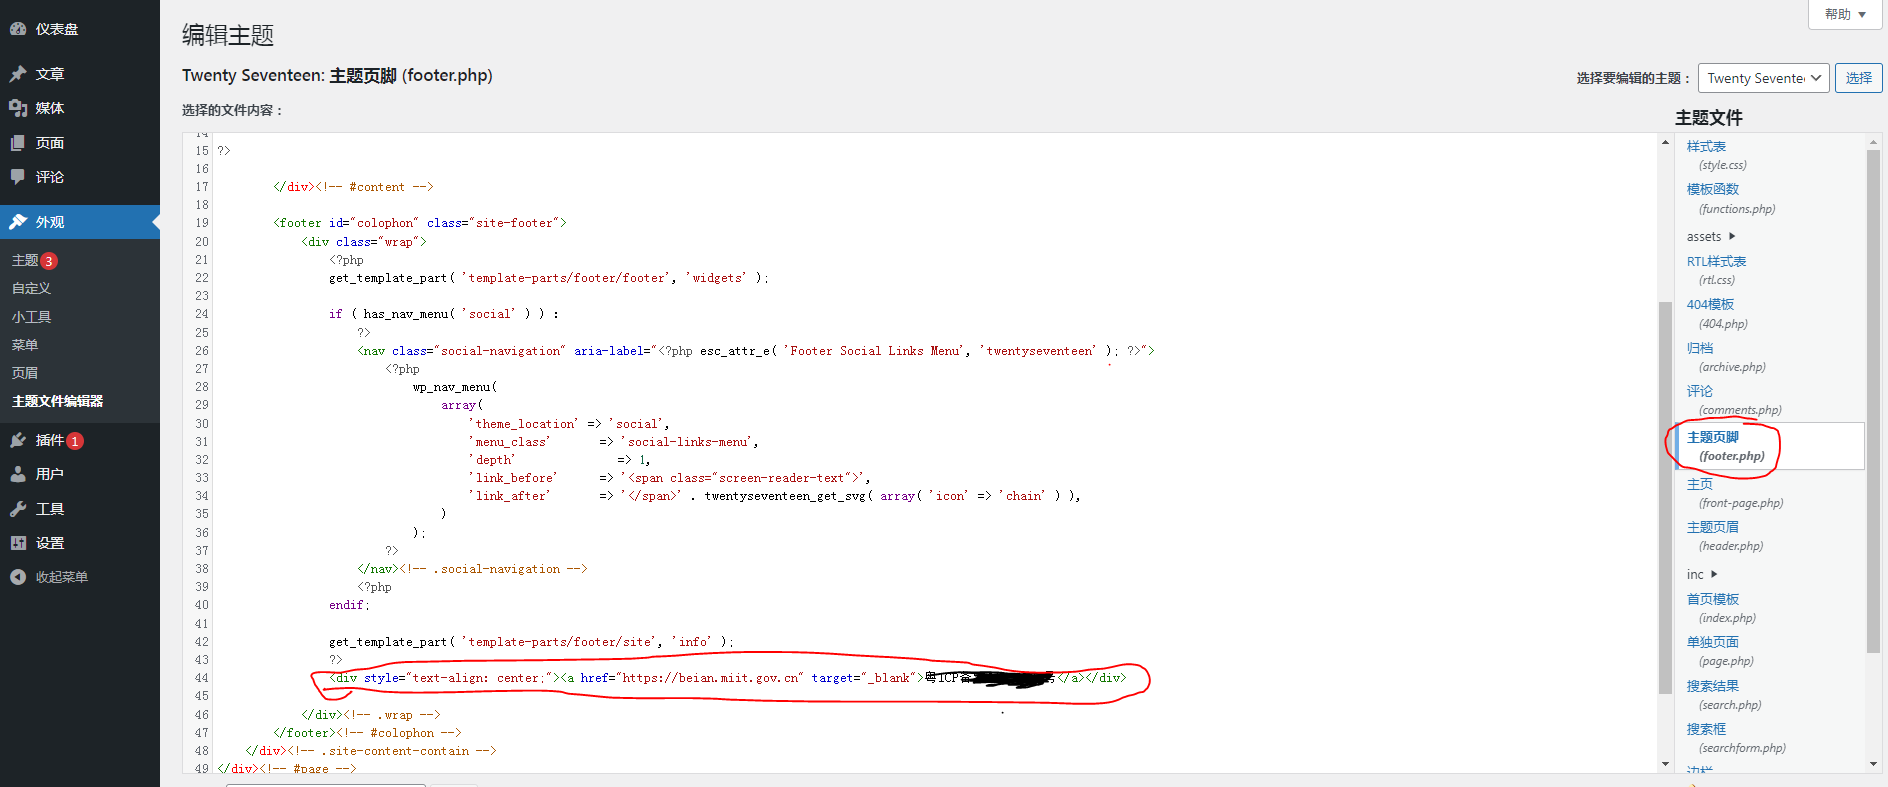Click the plug icon beside 插件
The image size is (1888, 787).
tap(18, 440)
